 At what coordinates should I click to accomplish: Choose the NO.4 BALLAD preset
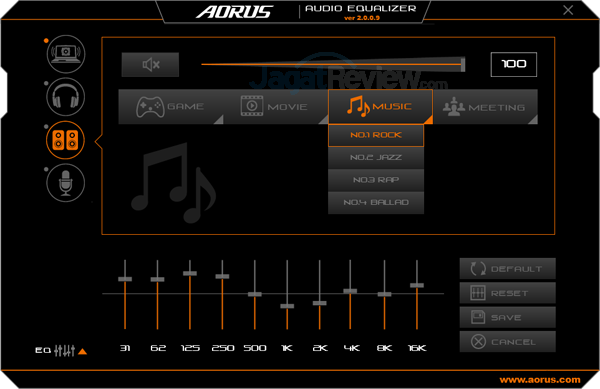376,202
